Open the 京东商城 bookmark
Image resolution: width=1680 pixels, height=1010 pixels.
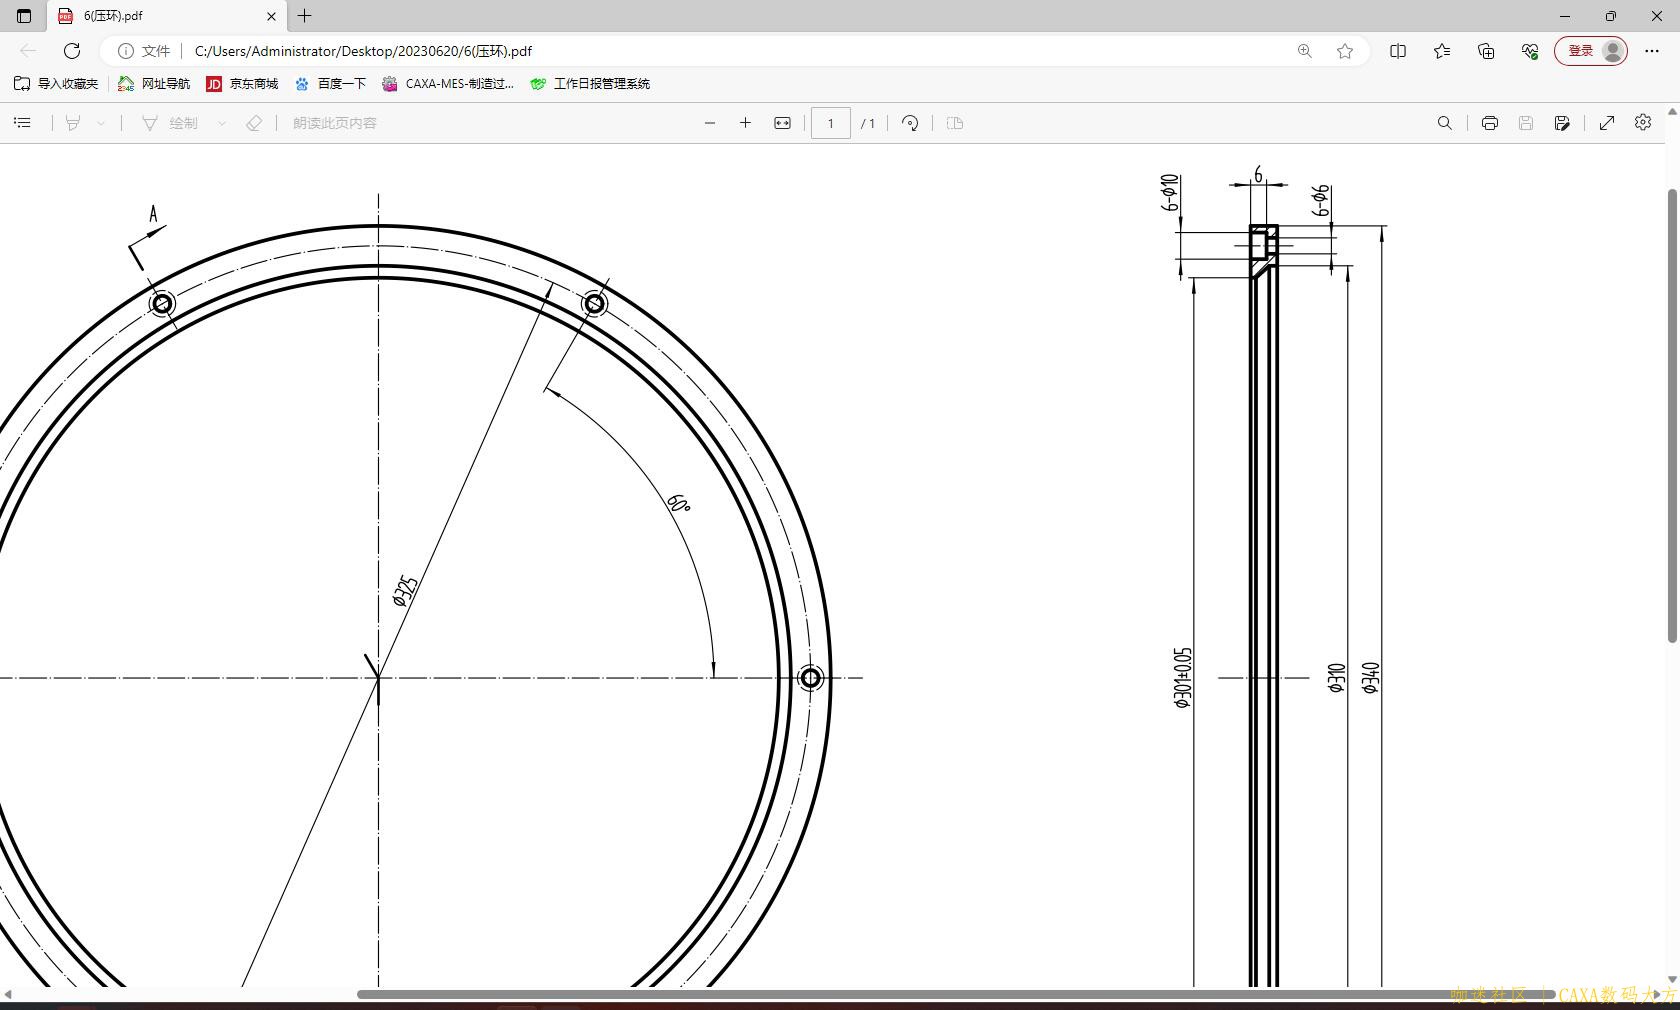pos(242,84)
